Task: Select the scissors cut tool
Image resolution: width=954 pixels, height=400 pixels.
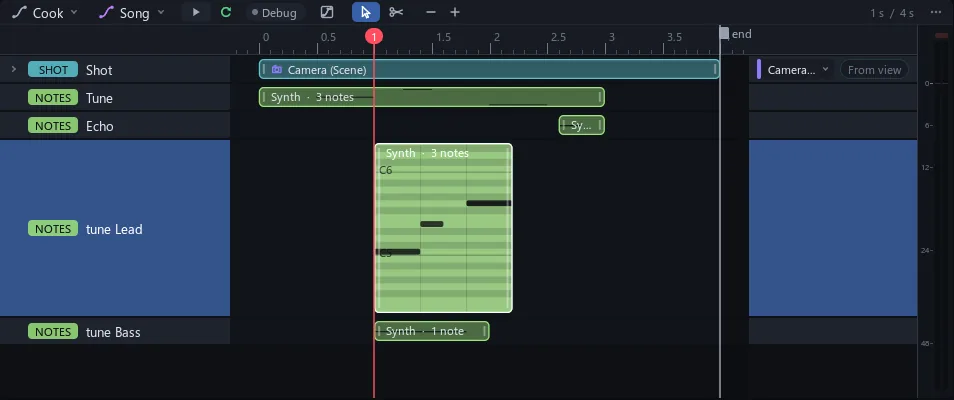Action: (x=396, y=12)
